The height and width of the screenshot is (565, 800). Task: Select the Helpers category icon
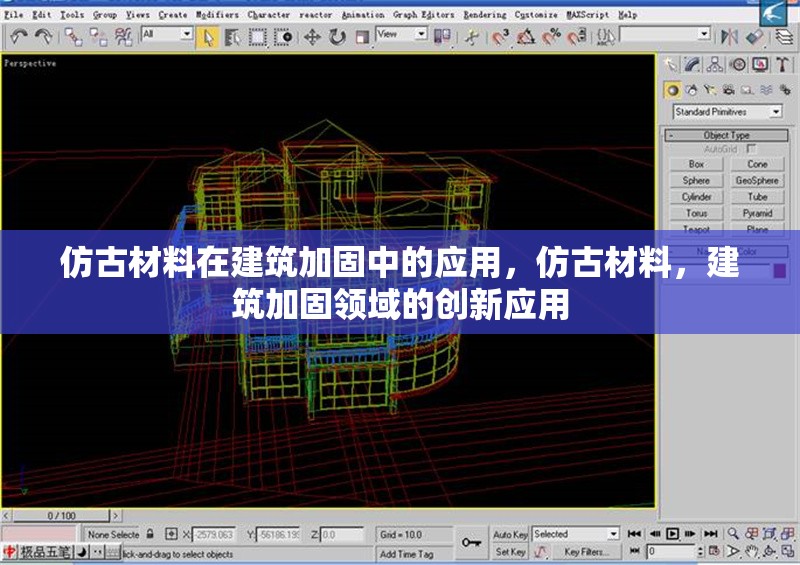click(747, 90)
